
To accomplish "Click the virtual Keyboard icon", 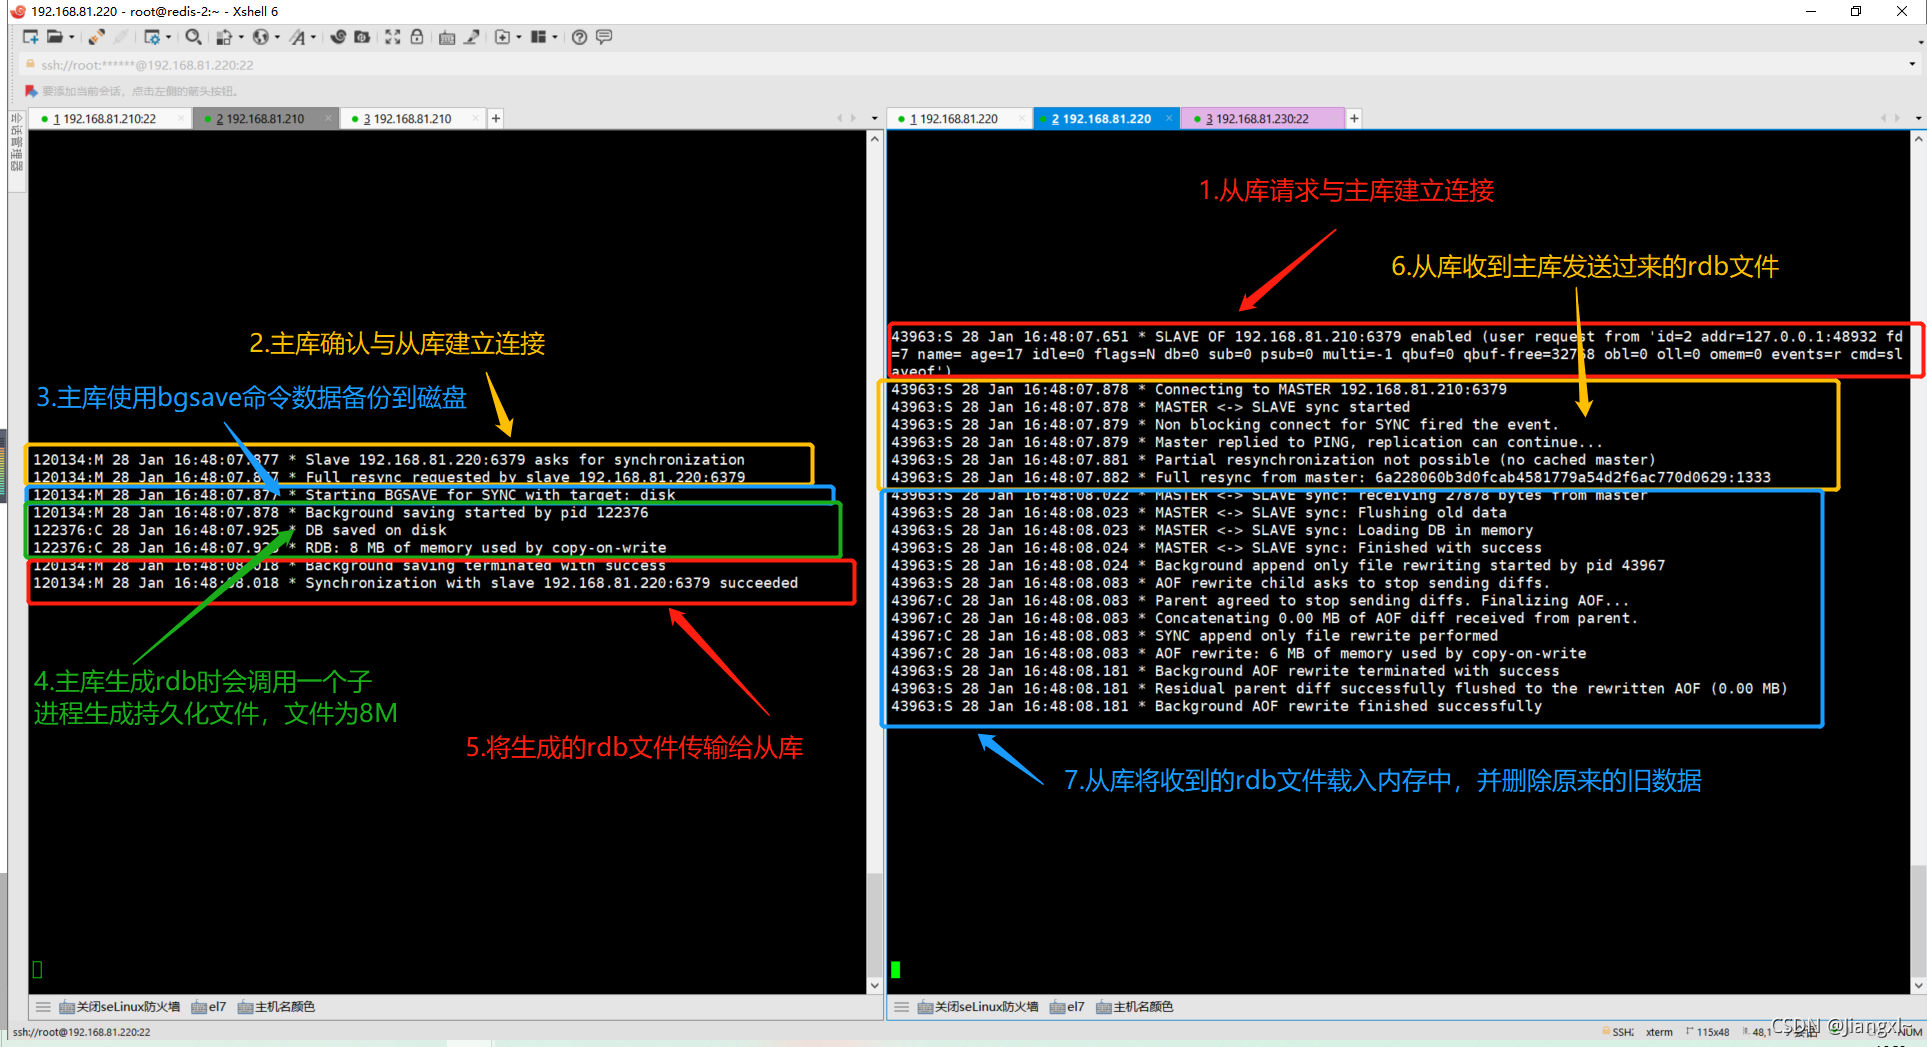I will [x=447, y=37].
